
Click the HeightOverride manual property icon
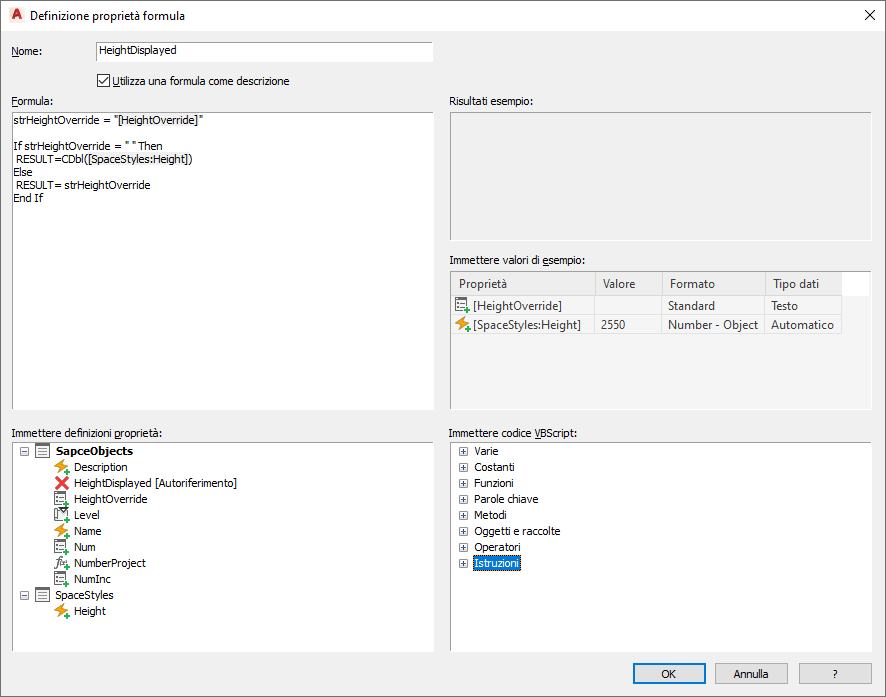62,499
